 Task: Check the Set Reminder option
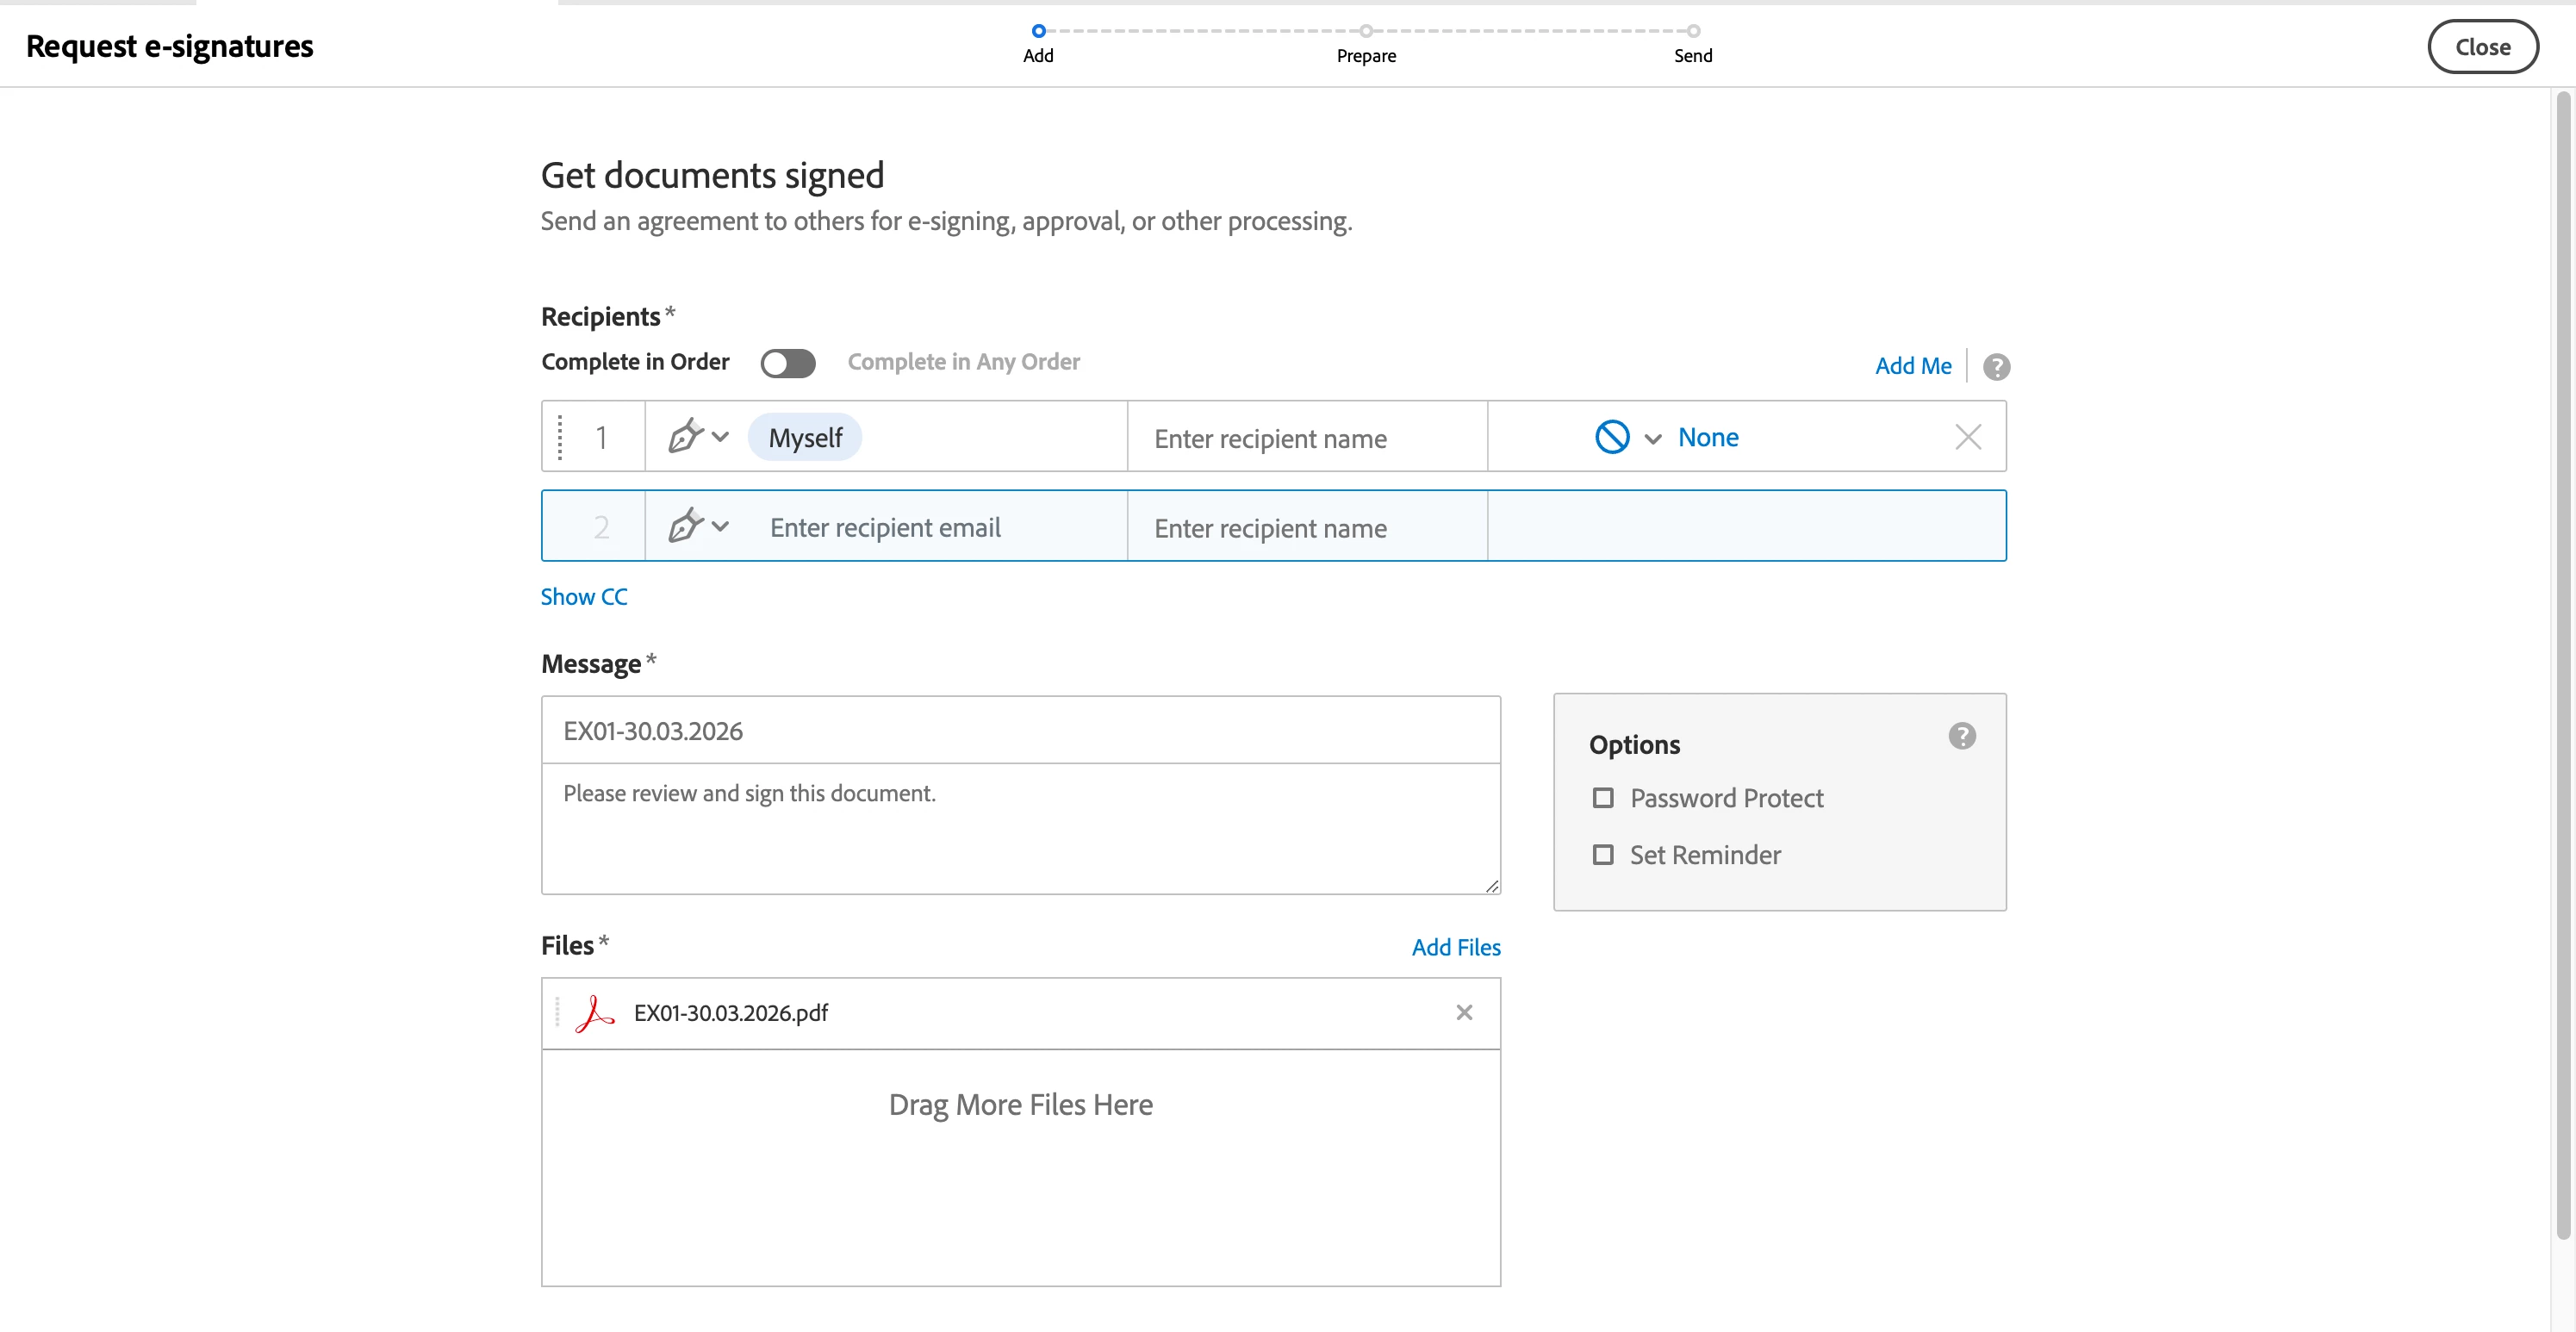[x=1603, y=855]
